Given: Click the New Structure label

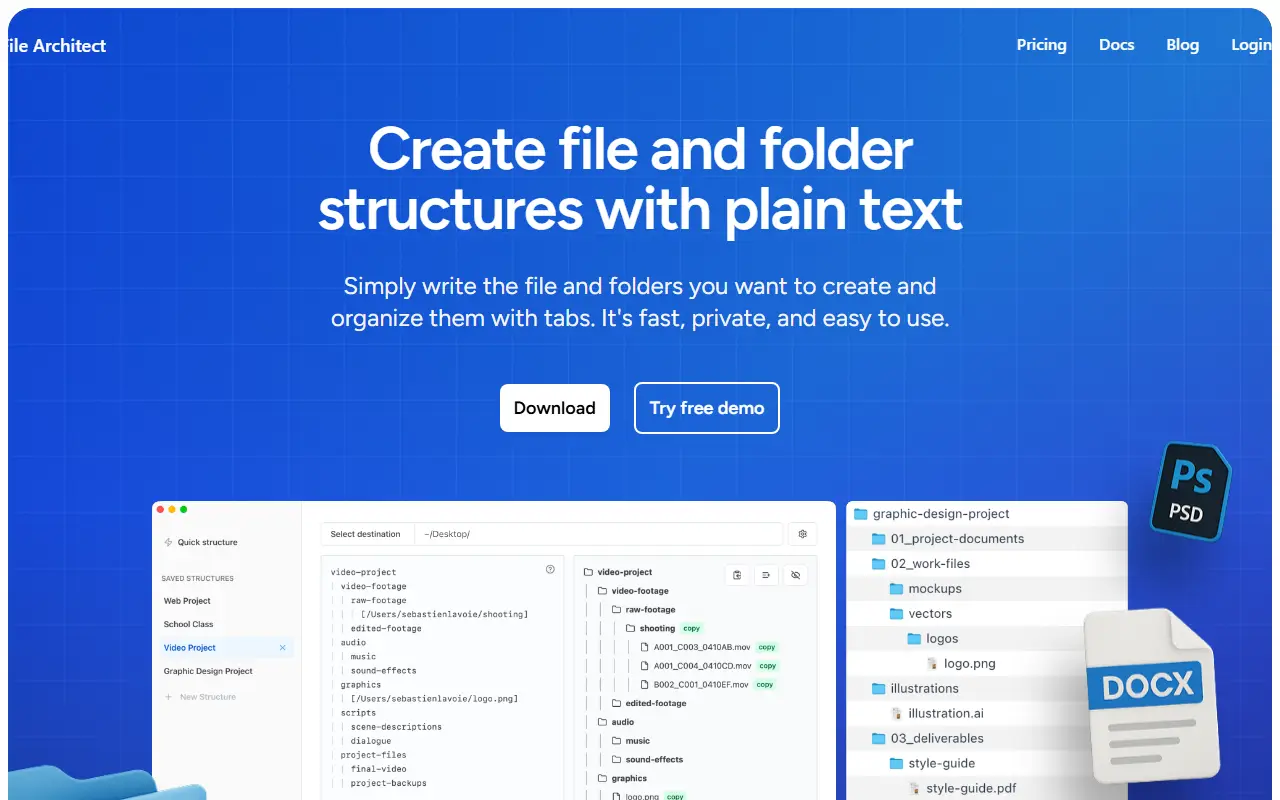Looking at the screenshot, I should click(208, 697).
